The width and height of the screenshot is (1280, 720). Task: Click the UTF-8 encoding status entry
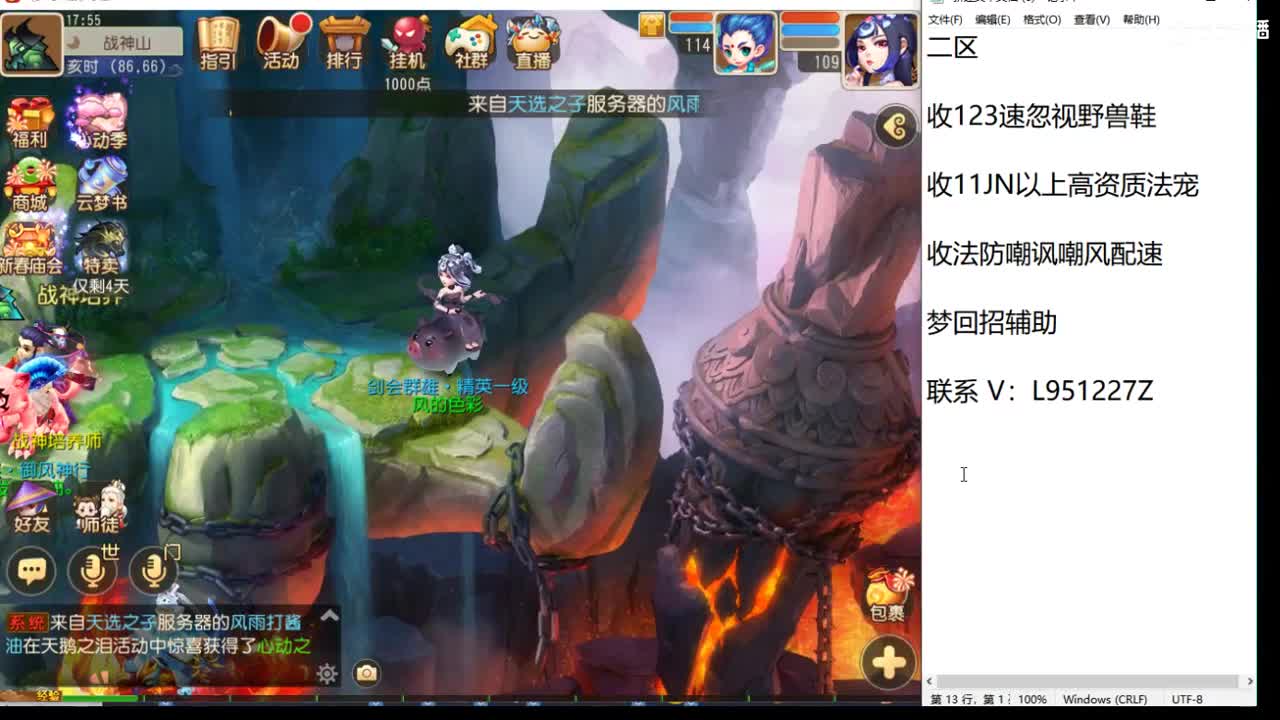tap(1187, 699)
